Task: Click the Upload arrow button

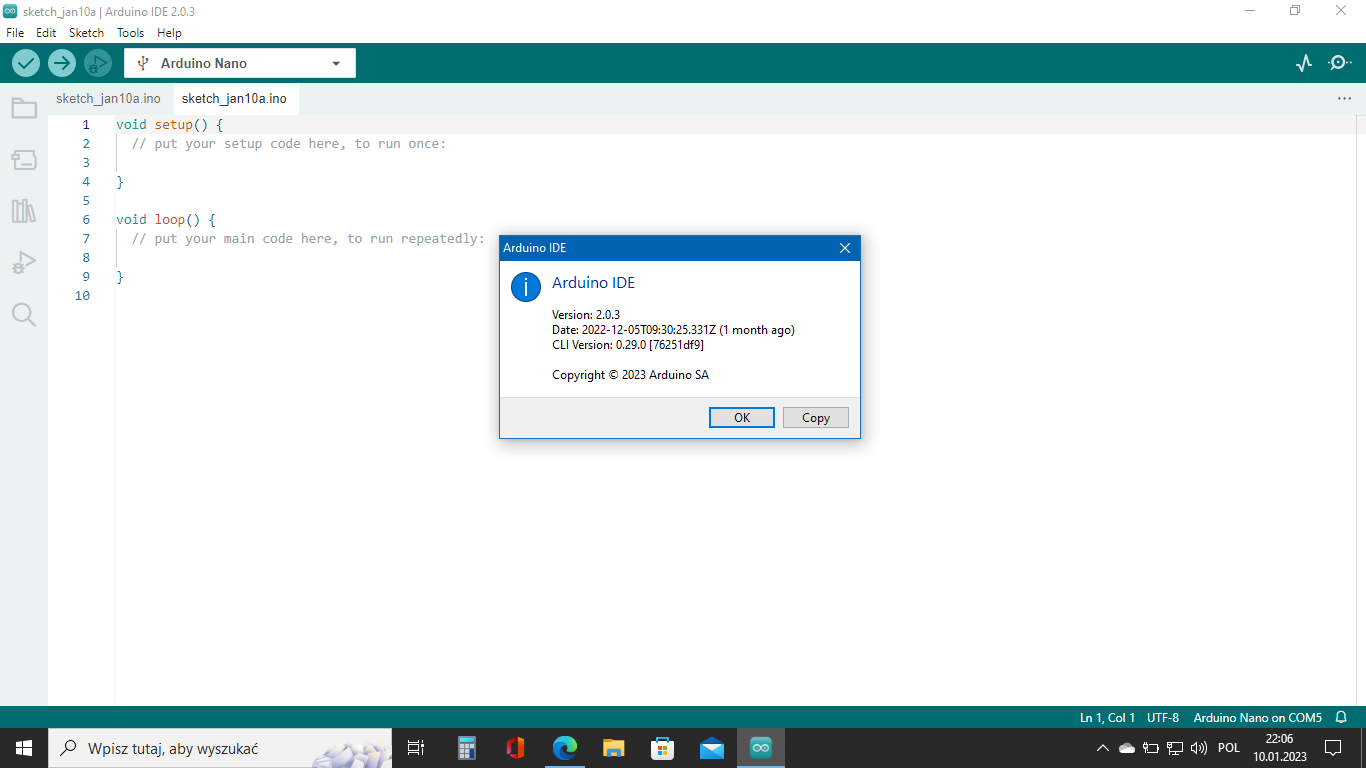Action: tap(62, 63)
